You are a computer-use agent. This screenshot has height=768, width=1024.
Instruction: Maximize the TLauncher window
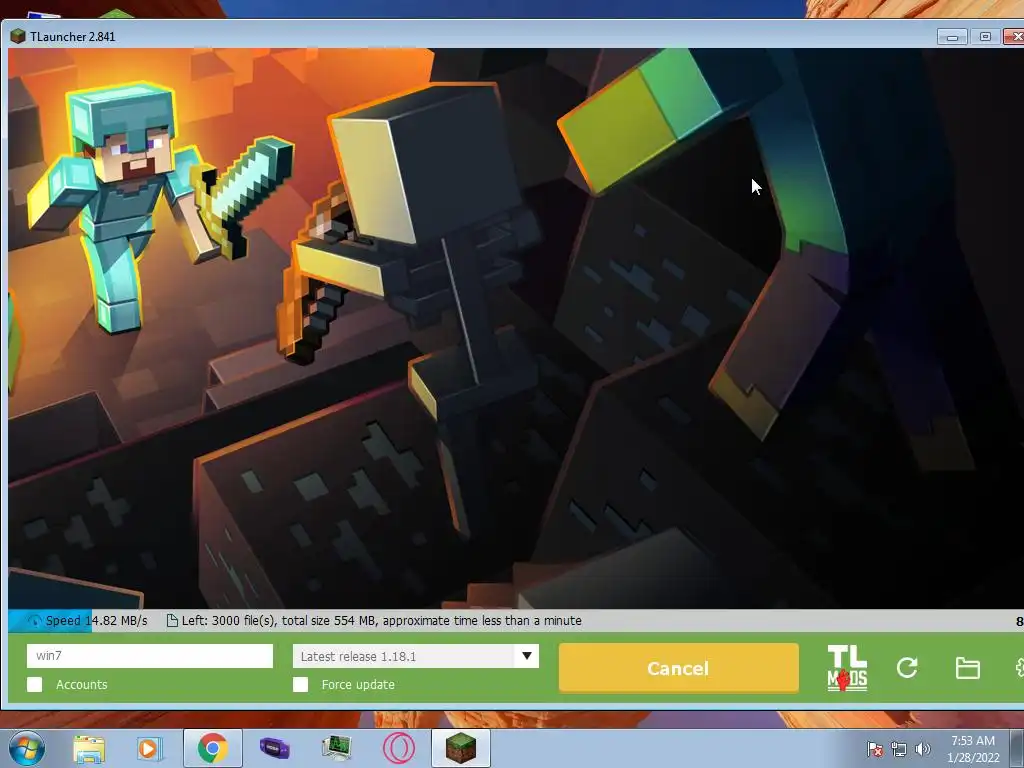(x=985, y=37)
